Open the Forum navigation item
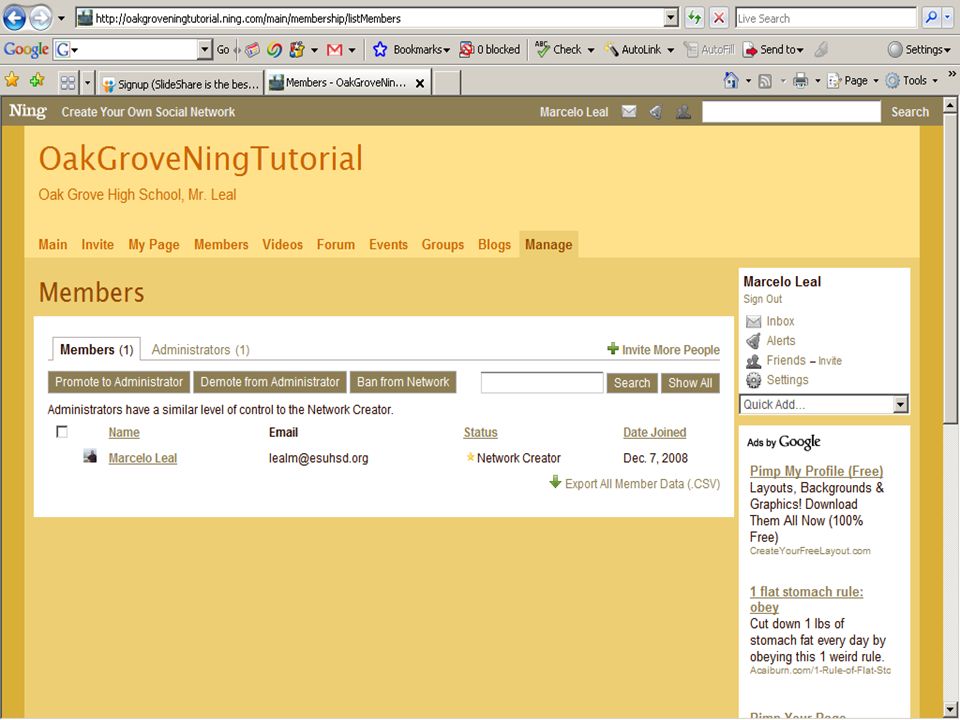 tap(336, 244)
